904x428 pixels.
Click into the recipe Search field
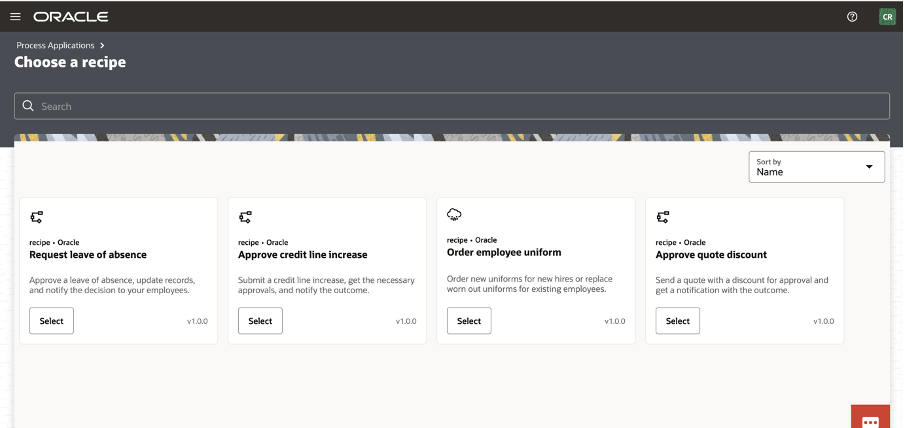point(450,106)
